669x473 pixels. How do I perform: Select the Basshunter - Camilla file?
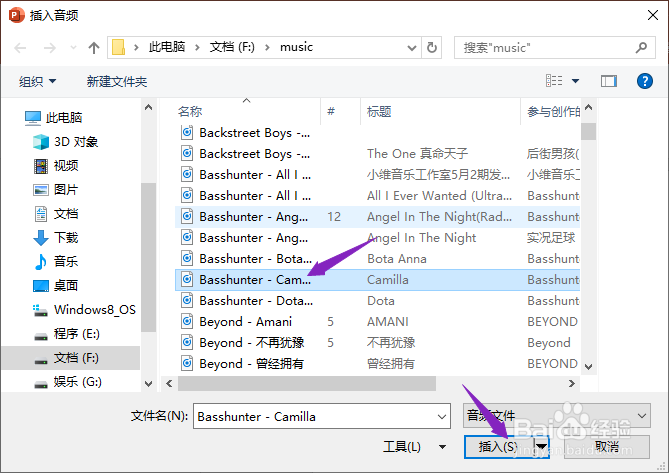pos(377,280)
